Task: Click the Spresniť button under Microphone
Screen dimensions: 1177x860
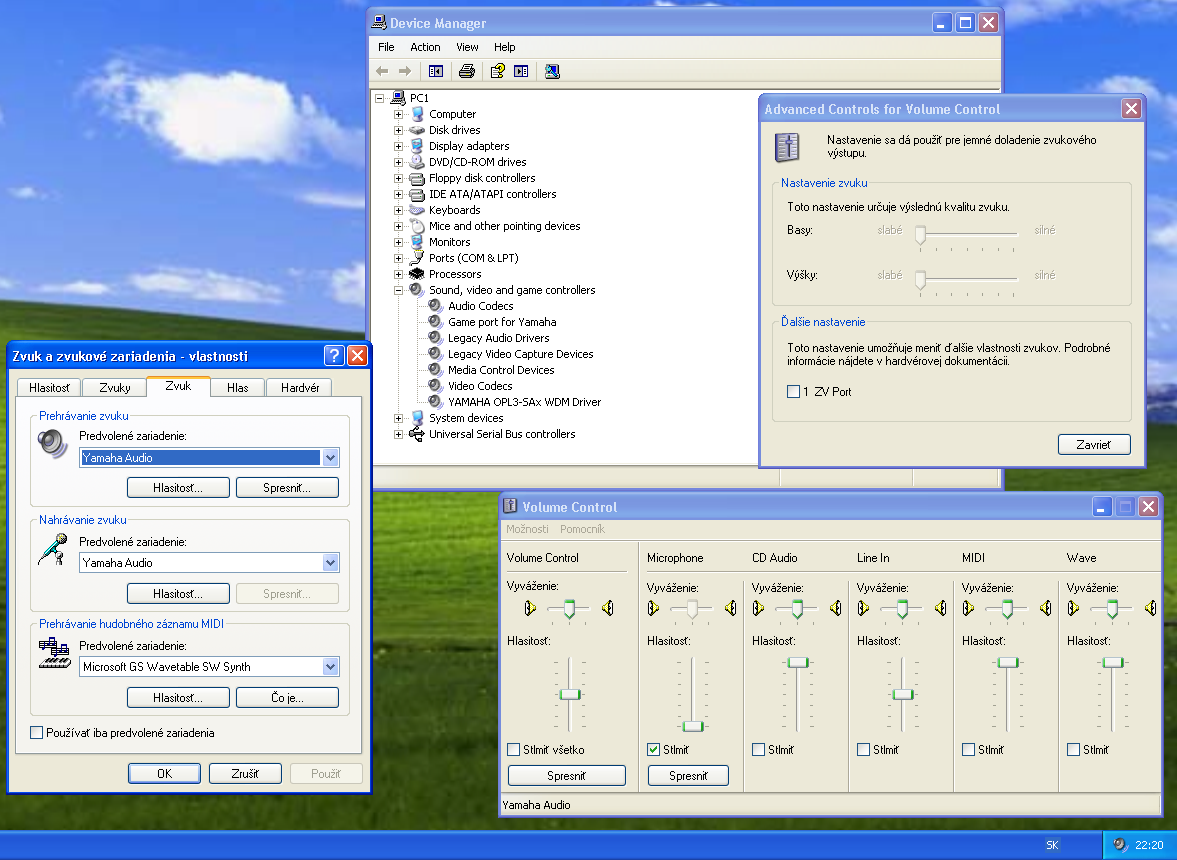Action: click(688, 776)
